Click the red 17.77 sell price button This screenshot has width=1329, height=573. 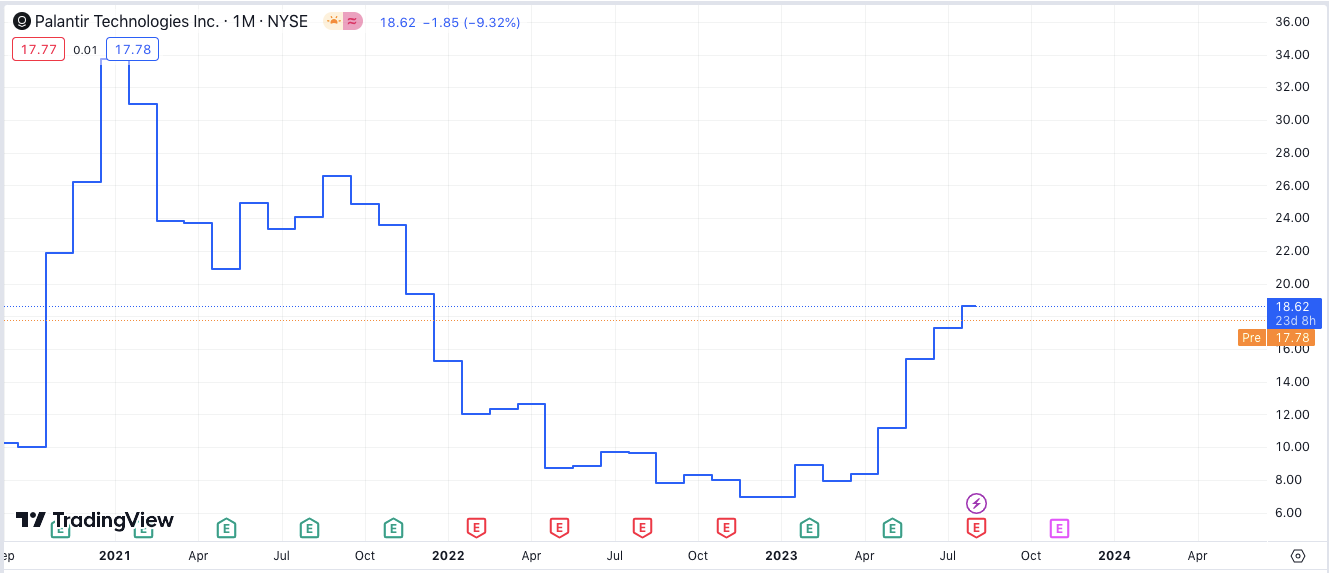(x=38, y=50)
